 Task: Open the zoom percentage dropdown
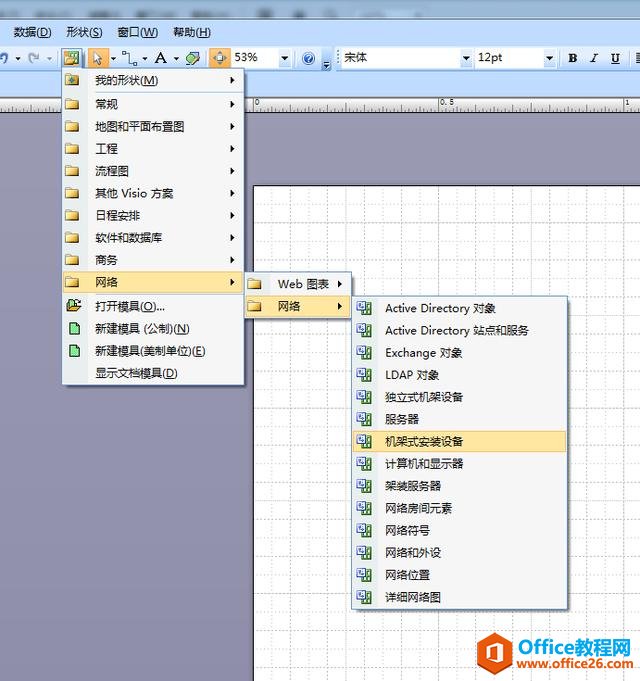tap(284, 57)
